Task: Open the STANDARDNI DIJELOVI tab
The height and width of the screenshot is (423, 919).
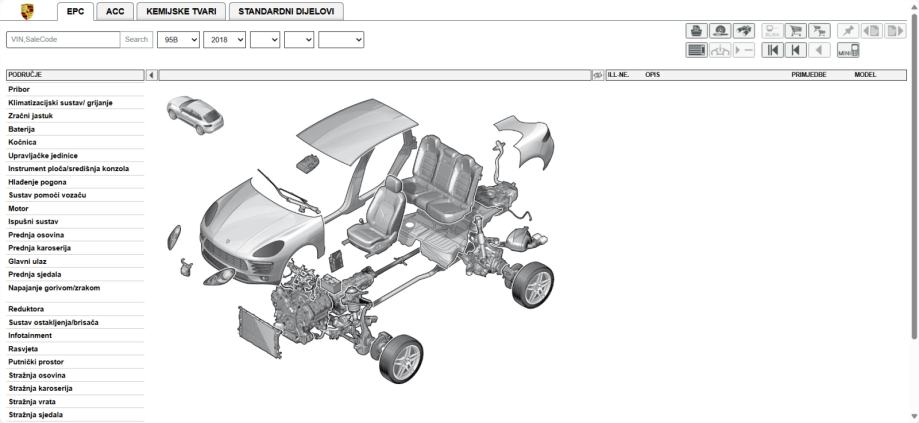Action: 287,11
